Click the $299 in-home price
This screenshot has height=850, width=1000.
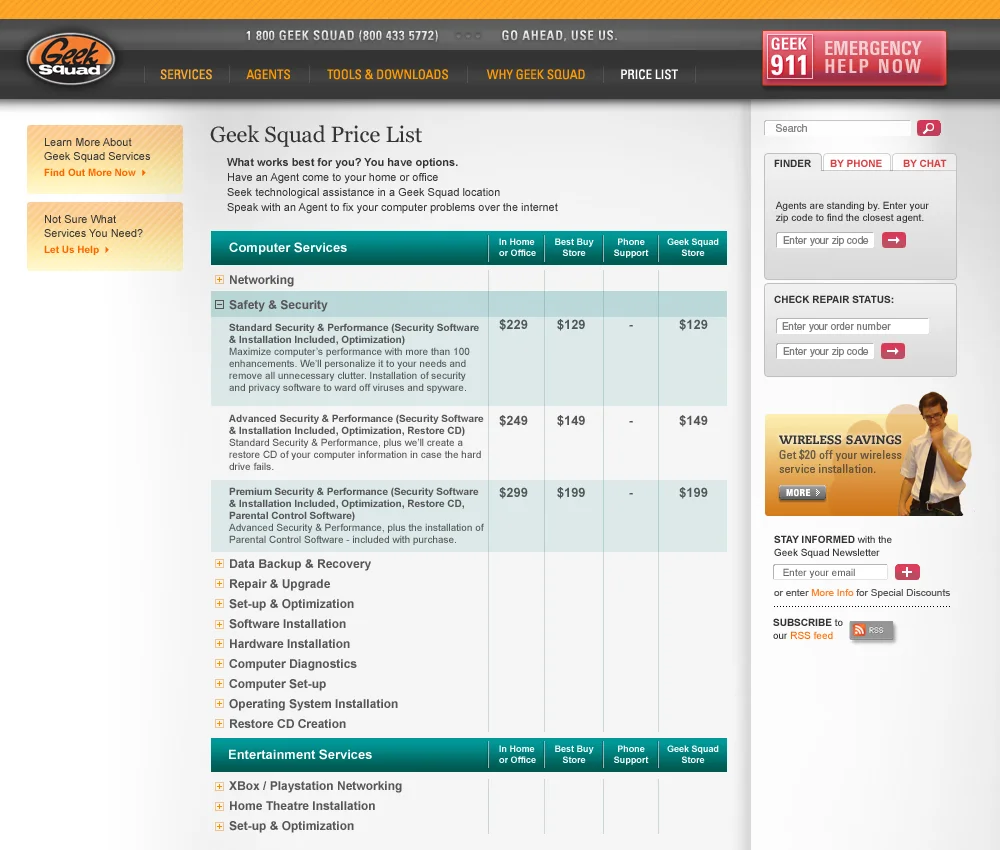[x=513, y=493]
